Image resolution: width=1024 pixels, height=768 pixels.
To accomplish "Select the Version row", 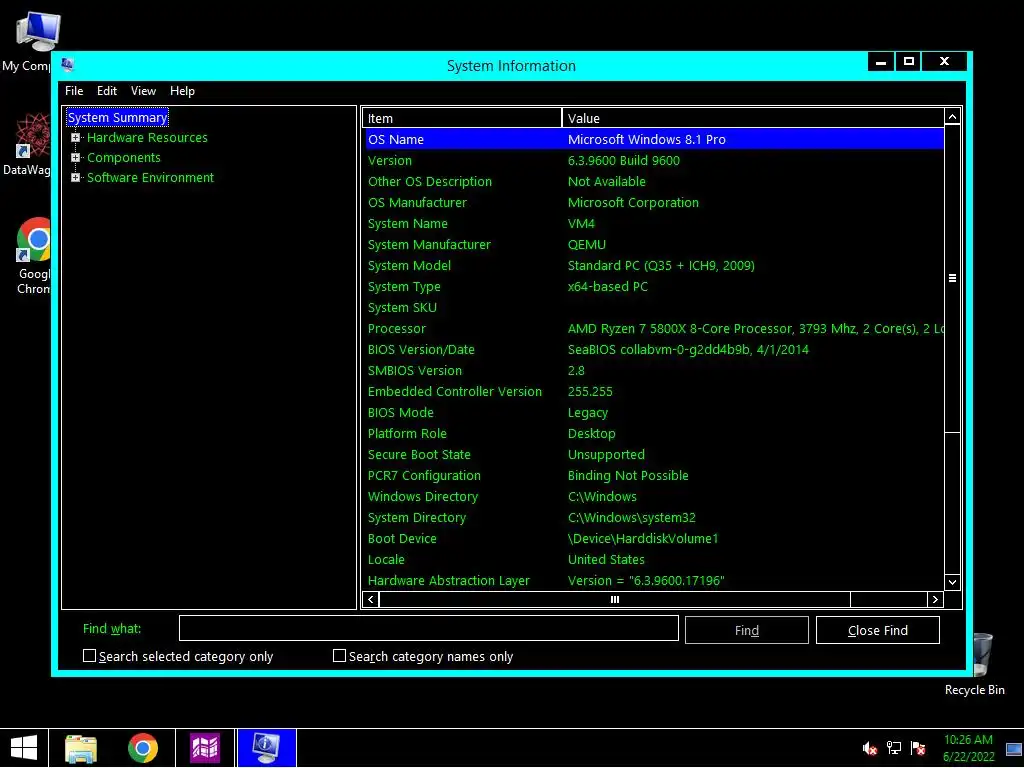I will pyautogui.click(x=654, y=161).
